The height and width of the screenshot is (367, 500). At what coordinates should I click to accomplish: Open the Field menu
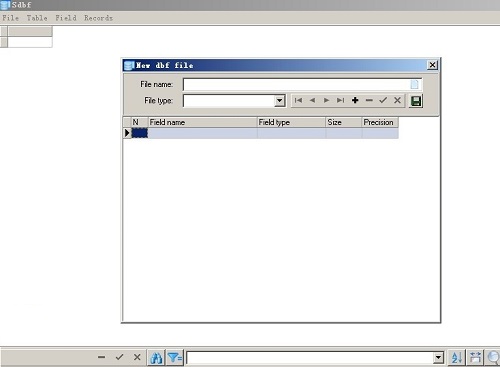tap(66, 18)
